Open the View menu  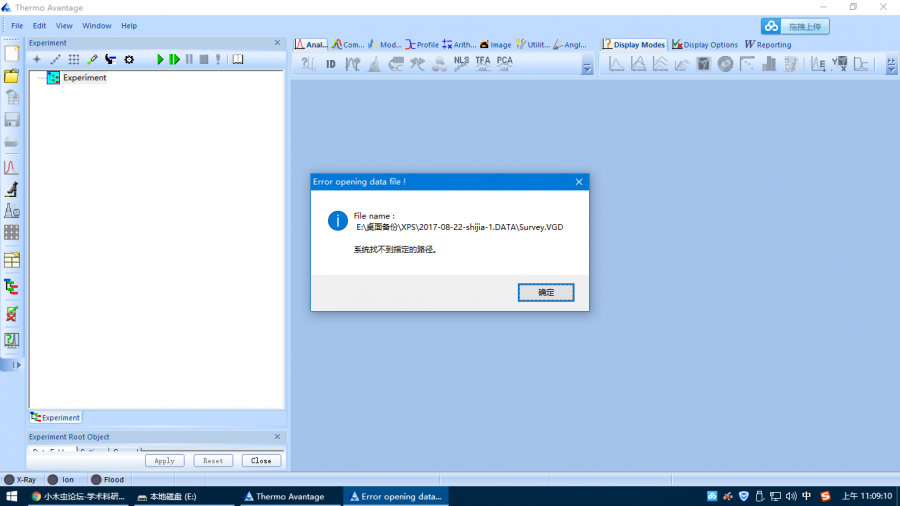pos(64,26)
